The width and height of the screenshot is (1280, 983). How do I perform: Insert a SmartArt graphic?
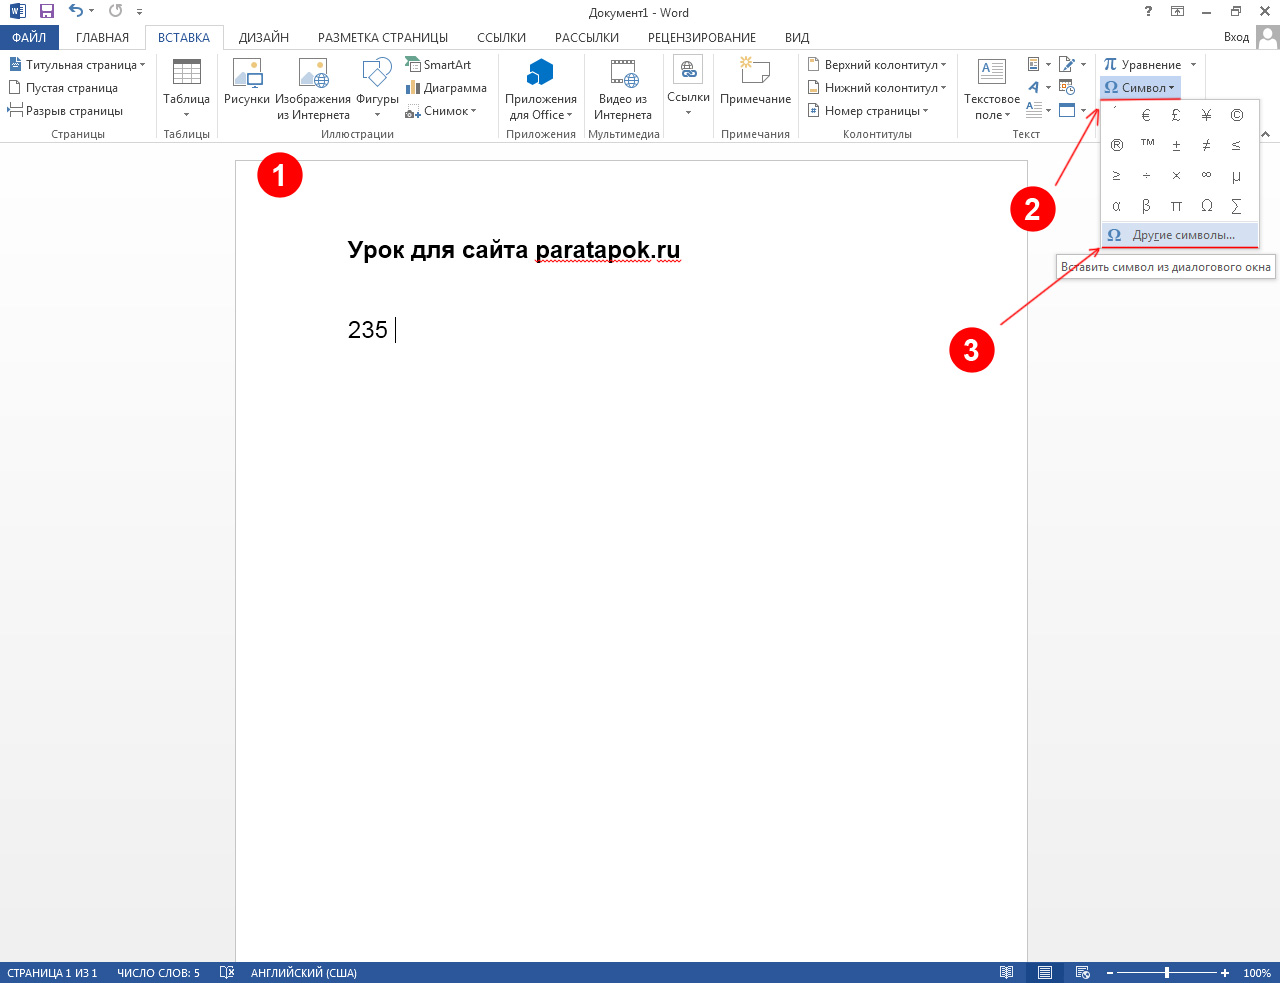pyautogui.click(x=438, y=65)
